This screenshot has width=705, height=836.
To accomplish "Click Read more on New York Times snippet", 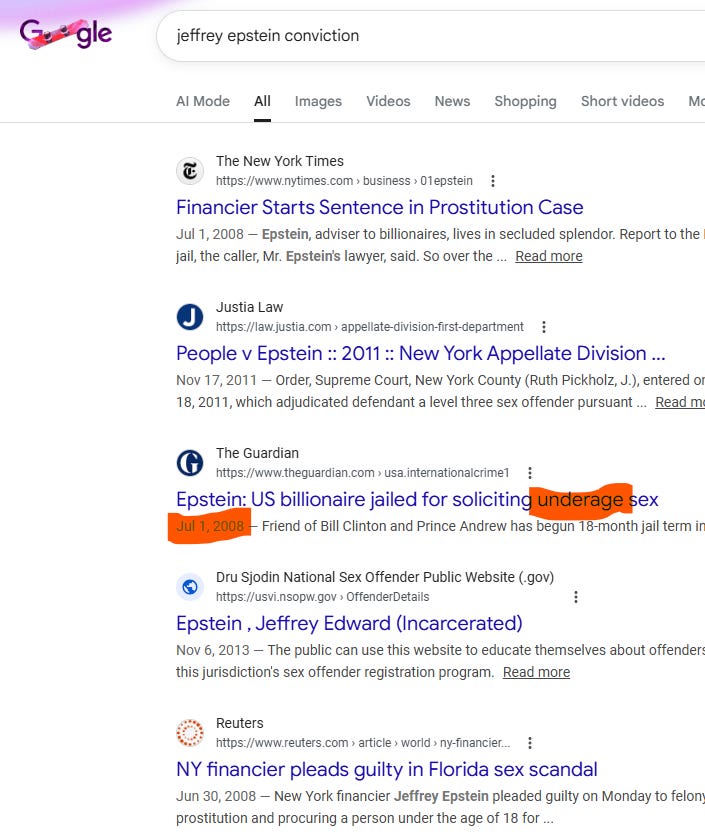I will coord(549,256).
